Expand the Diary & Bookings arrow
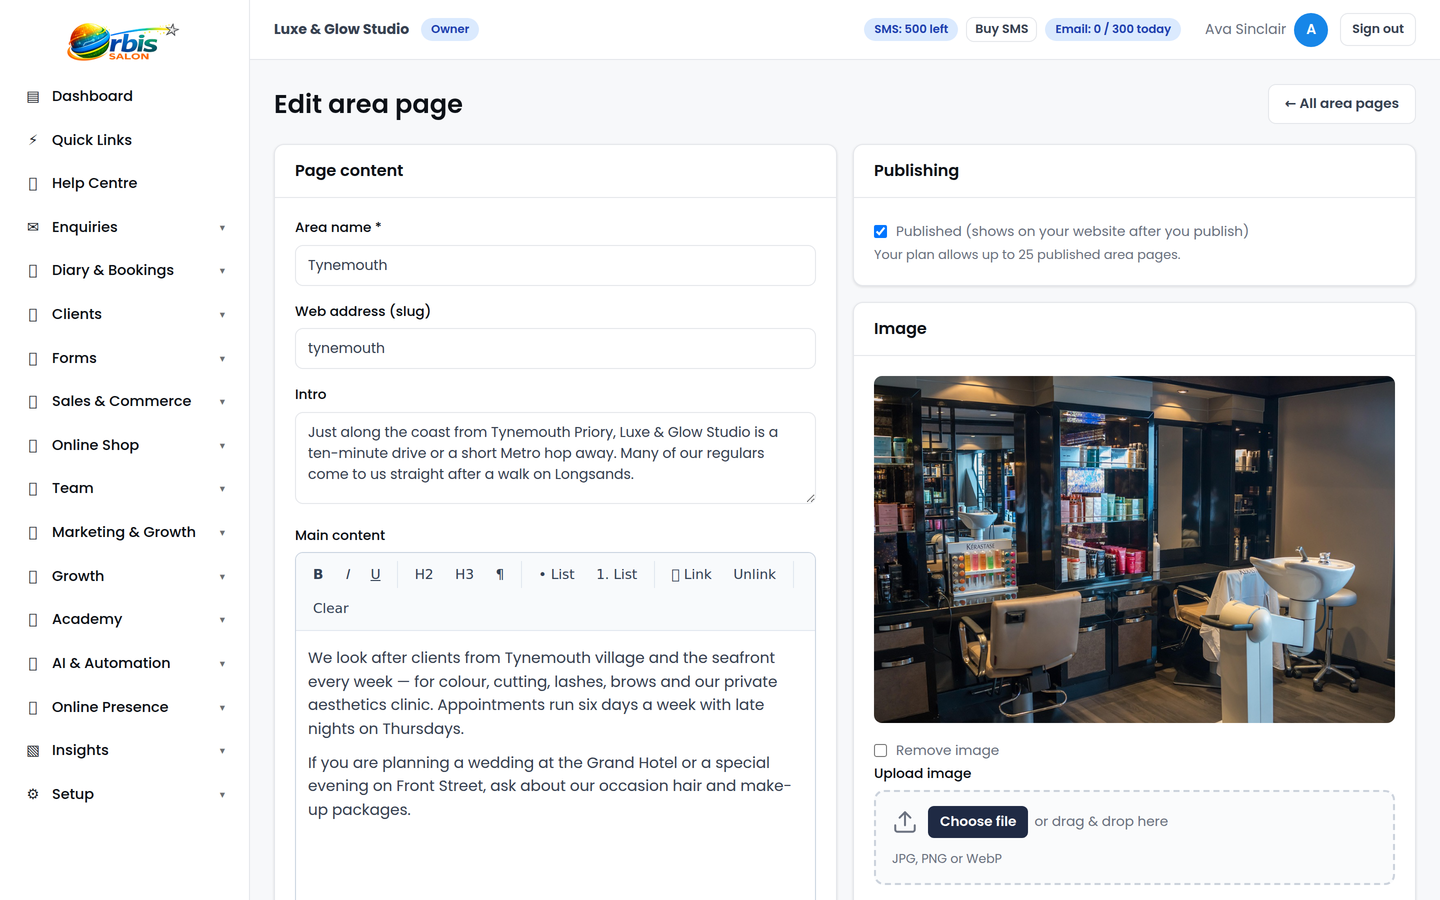This screenshot has height=900, width=1440. click(x=222, y=271)
